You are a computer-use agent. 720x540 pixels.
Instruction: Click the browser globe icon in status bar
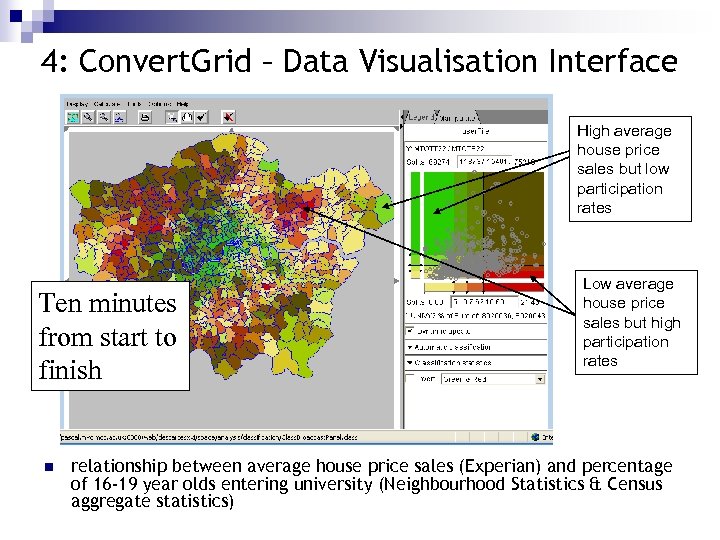pos(535,437)
